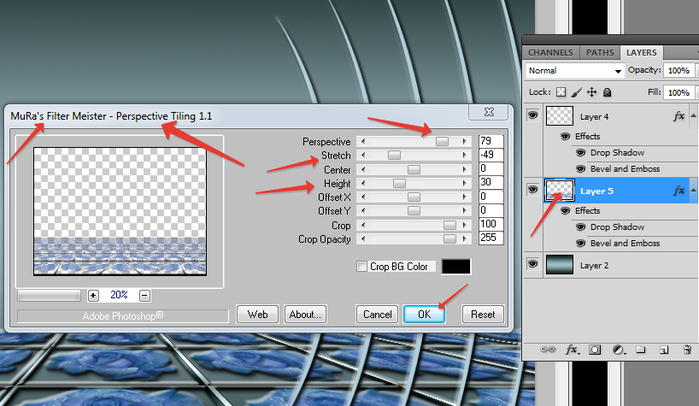Toggle Layer 4 Effects visibility eye
This screenshot has height=406, width=699.
pos(565,136)
